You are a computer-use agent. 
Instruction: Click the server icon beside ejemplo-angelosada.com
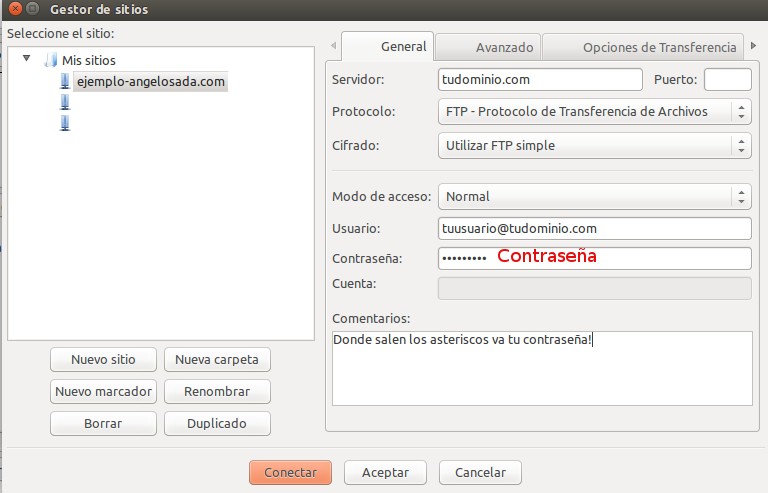[x=66, y=81]
